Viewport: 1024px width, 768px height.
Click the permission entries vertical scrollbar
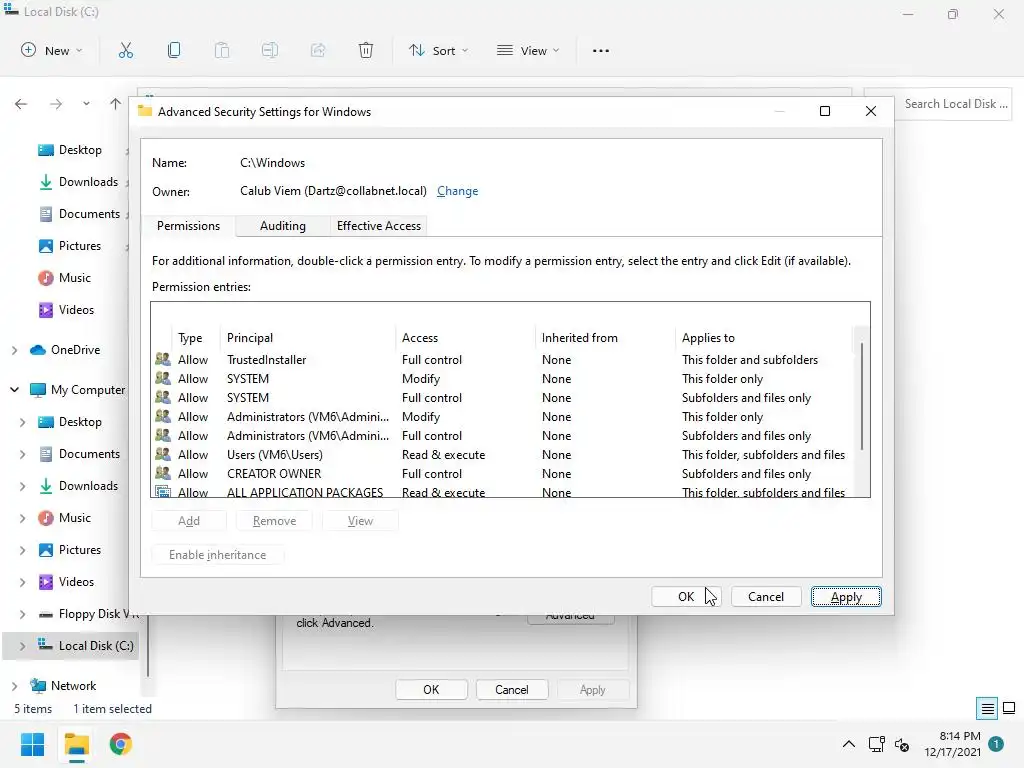tap(862, 397)
